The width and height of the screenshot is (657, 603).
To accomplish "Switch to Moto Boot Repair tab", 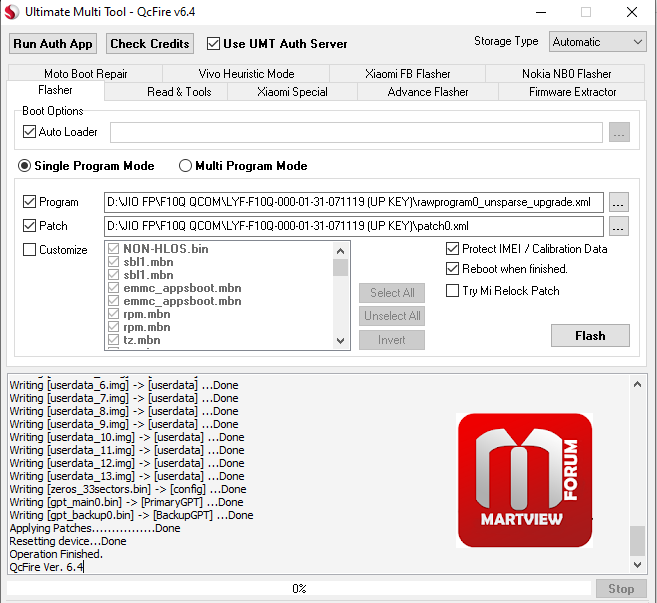I will [85, 74].
